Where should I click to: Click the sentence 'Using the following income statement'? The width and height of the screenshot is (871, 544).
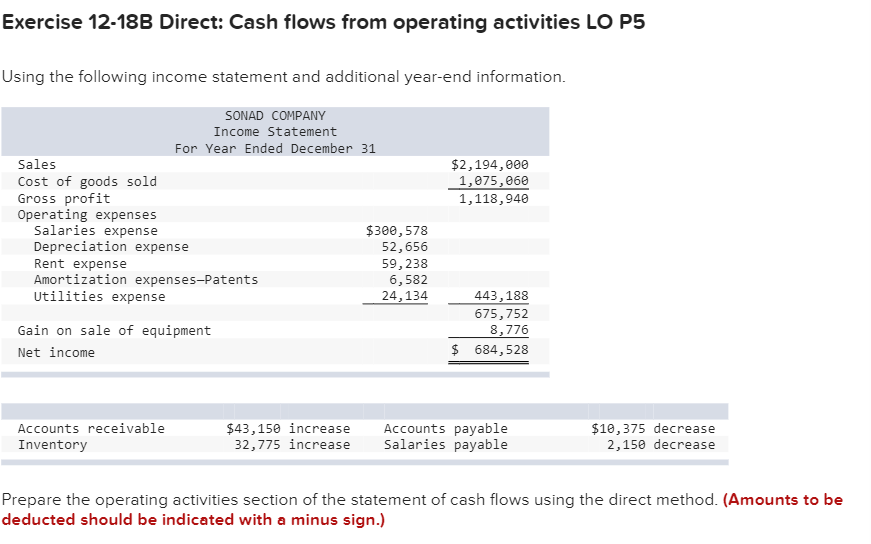[x=283, y=77]
